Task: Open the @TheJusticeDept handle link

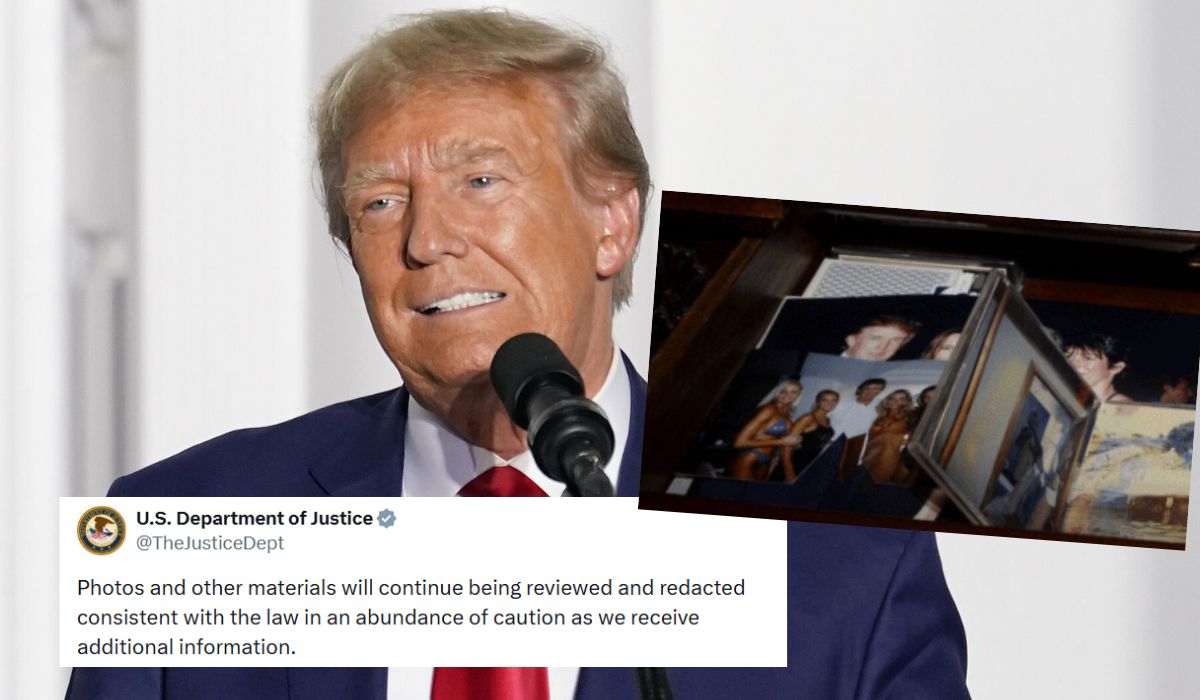Action: coord(210,543)
